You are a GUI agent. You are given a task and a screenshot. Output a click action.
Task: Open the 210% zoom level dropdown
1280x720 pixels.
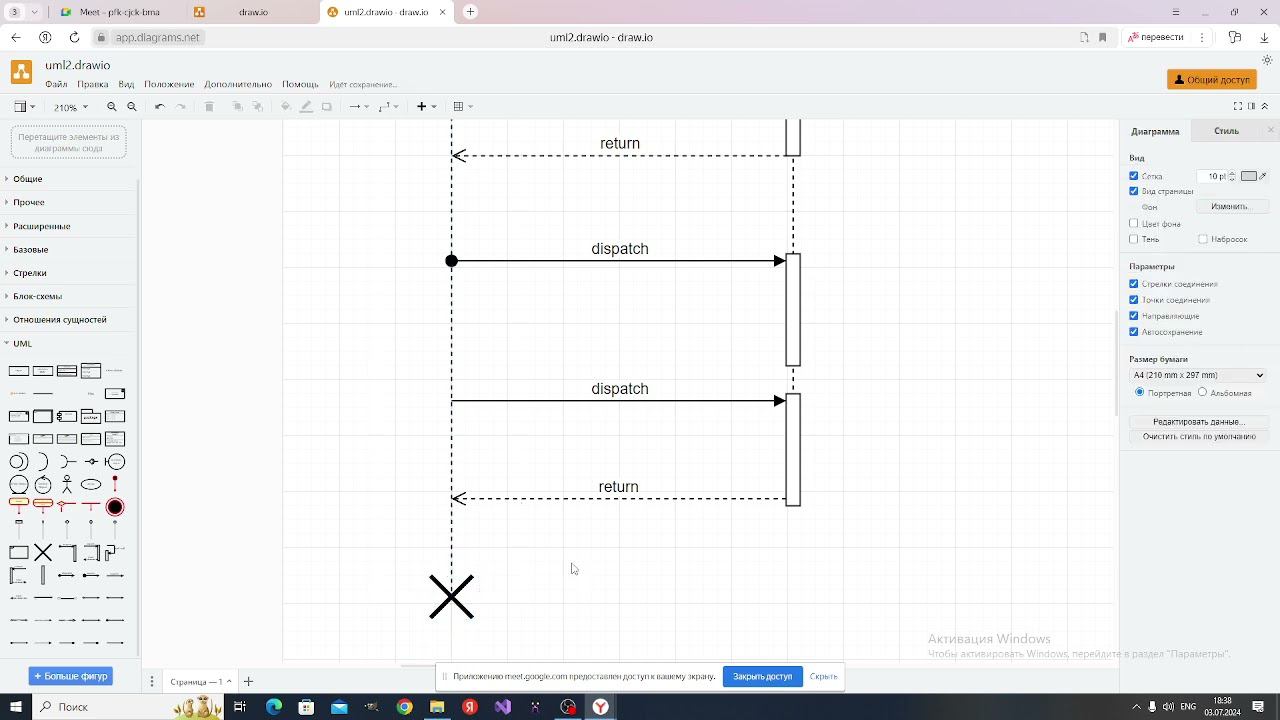coord(70,107)
